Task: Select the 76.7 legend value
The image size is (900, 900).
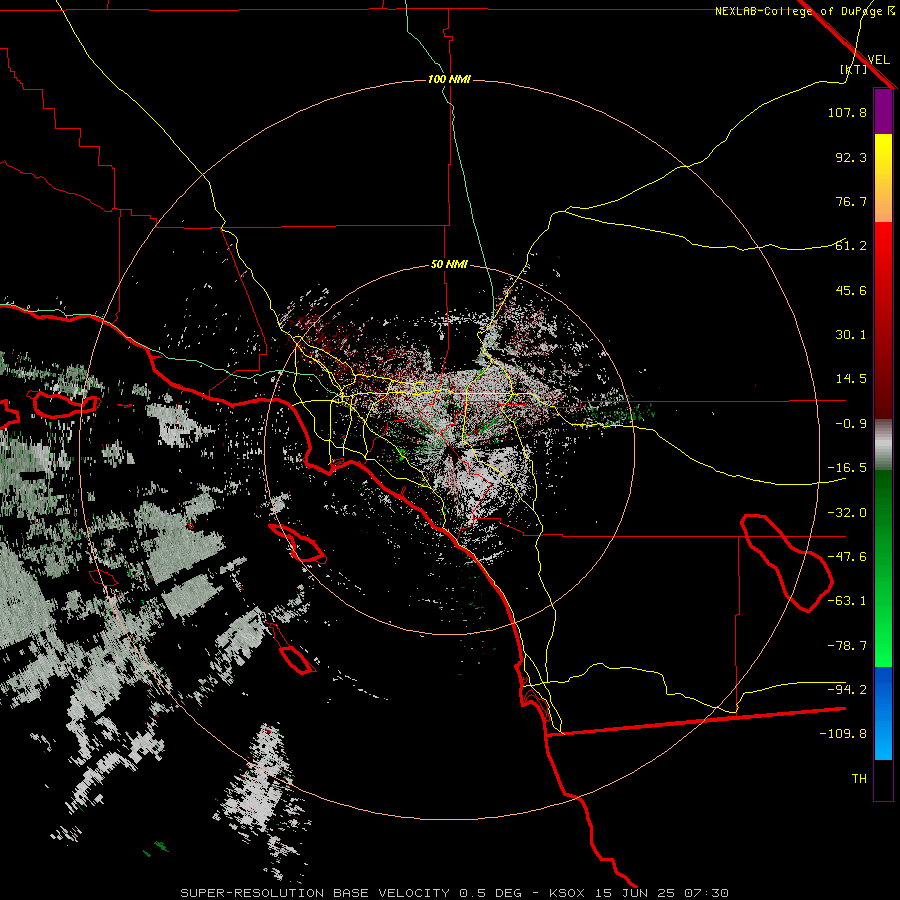Action: point(851,201)
